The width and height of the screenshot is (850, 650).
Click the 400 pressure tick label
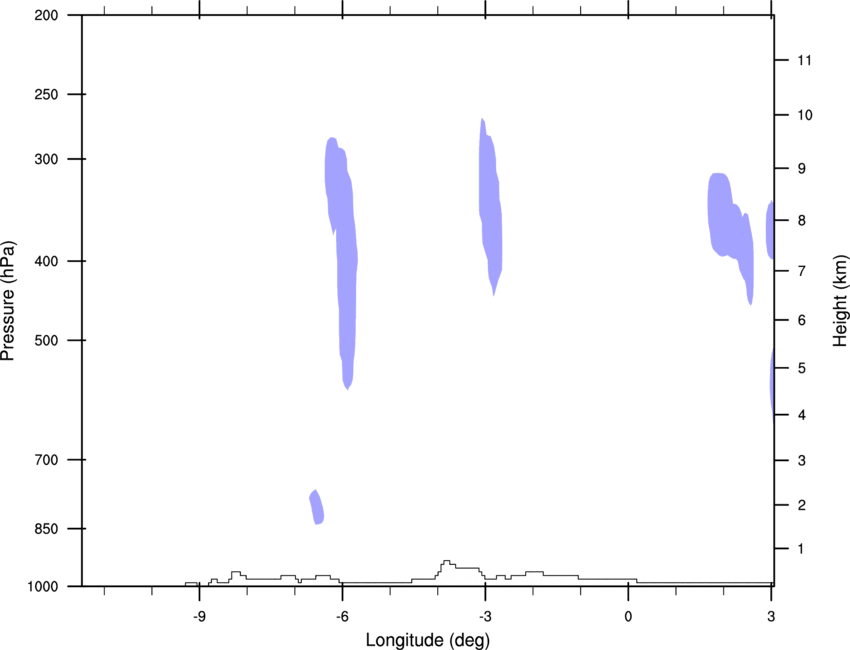pos(46,261)
